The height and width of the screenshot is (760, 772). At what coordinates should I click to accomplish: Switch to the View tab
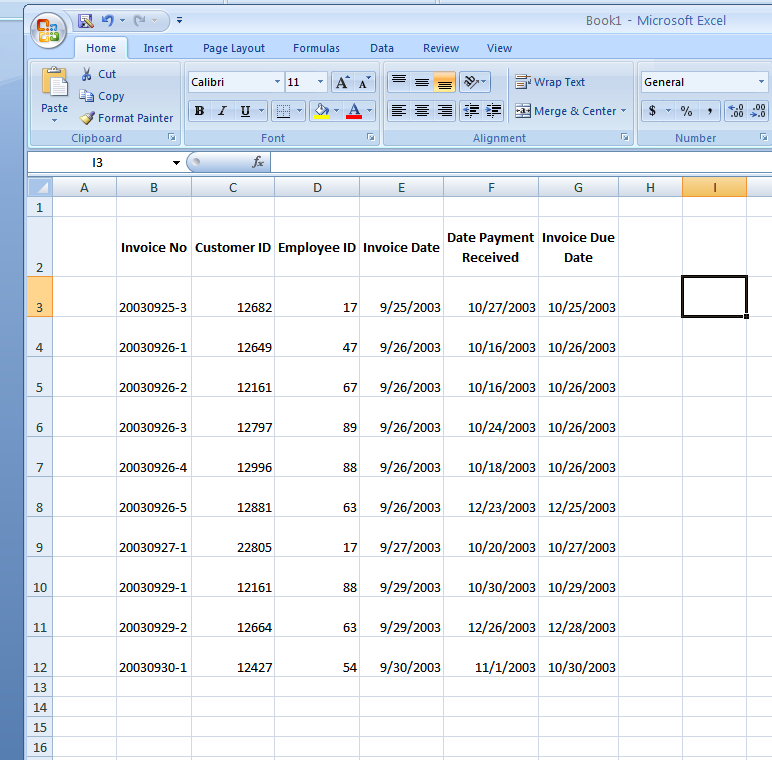[x=499, y=48]
